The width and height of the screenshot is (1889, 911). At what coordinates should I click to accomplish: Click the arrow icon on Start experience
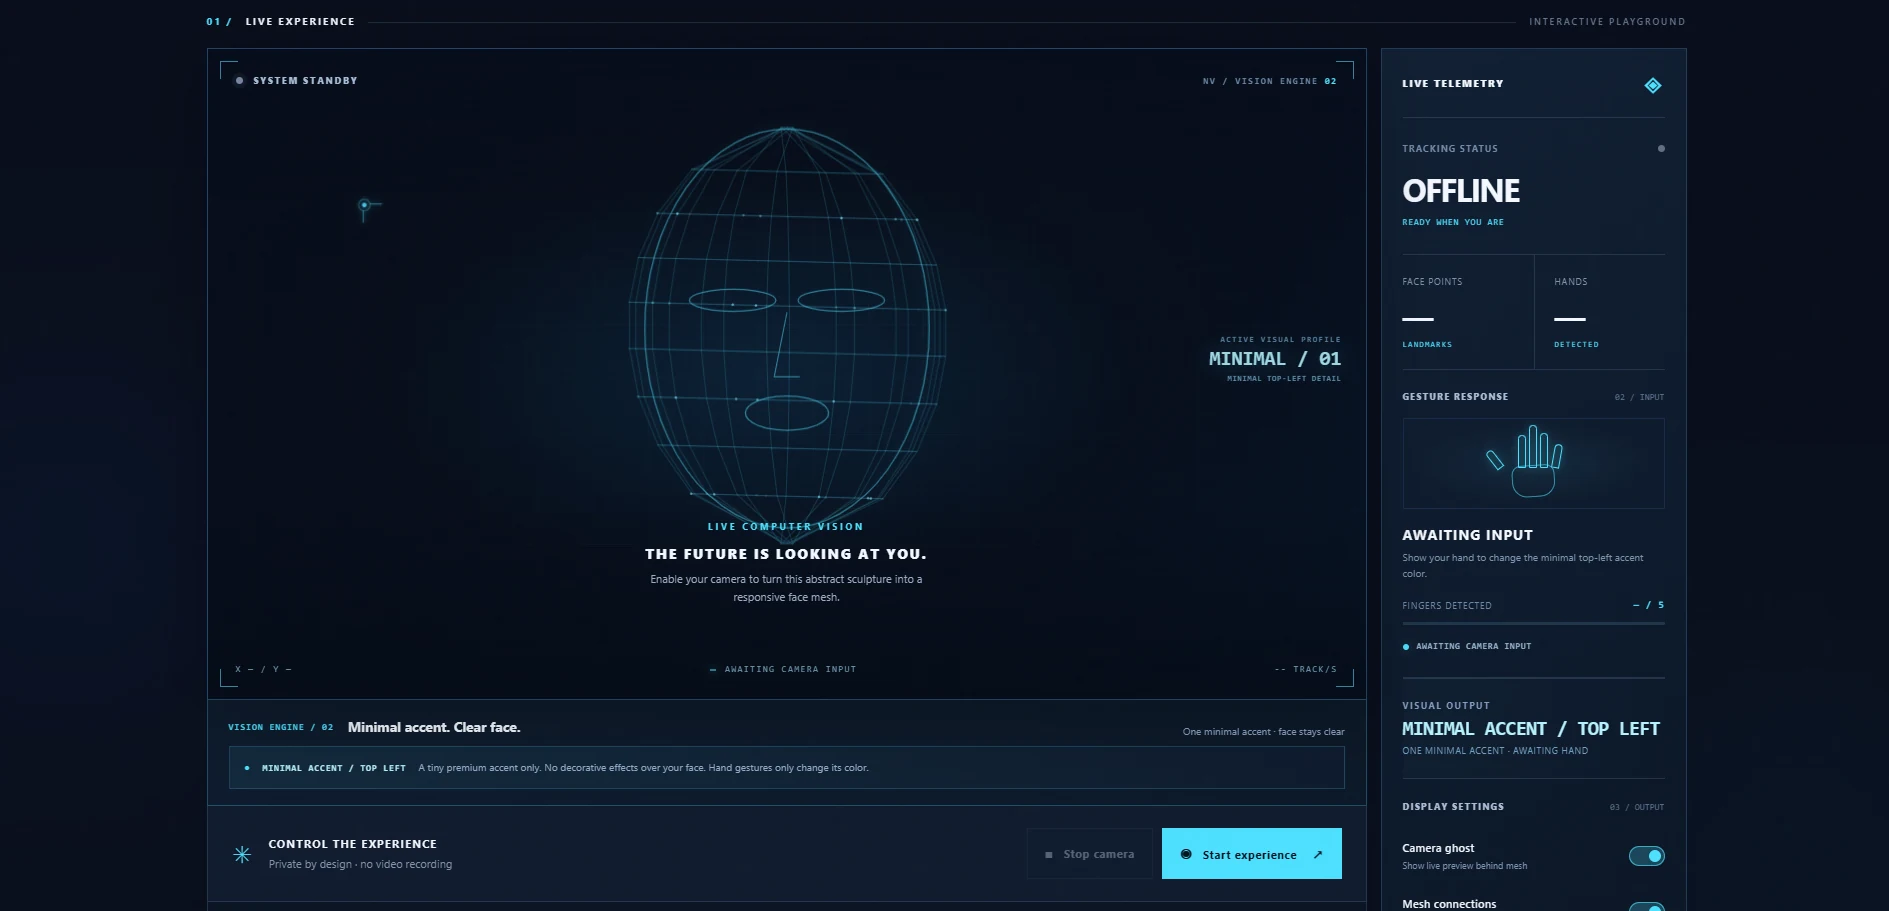pos(1318,854)
